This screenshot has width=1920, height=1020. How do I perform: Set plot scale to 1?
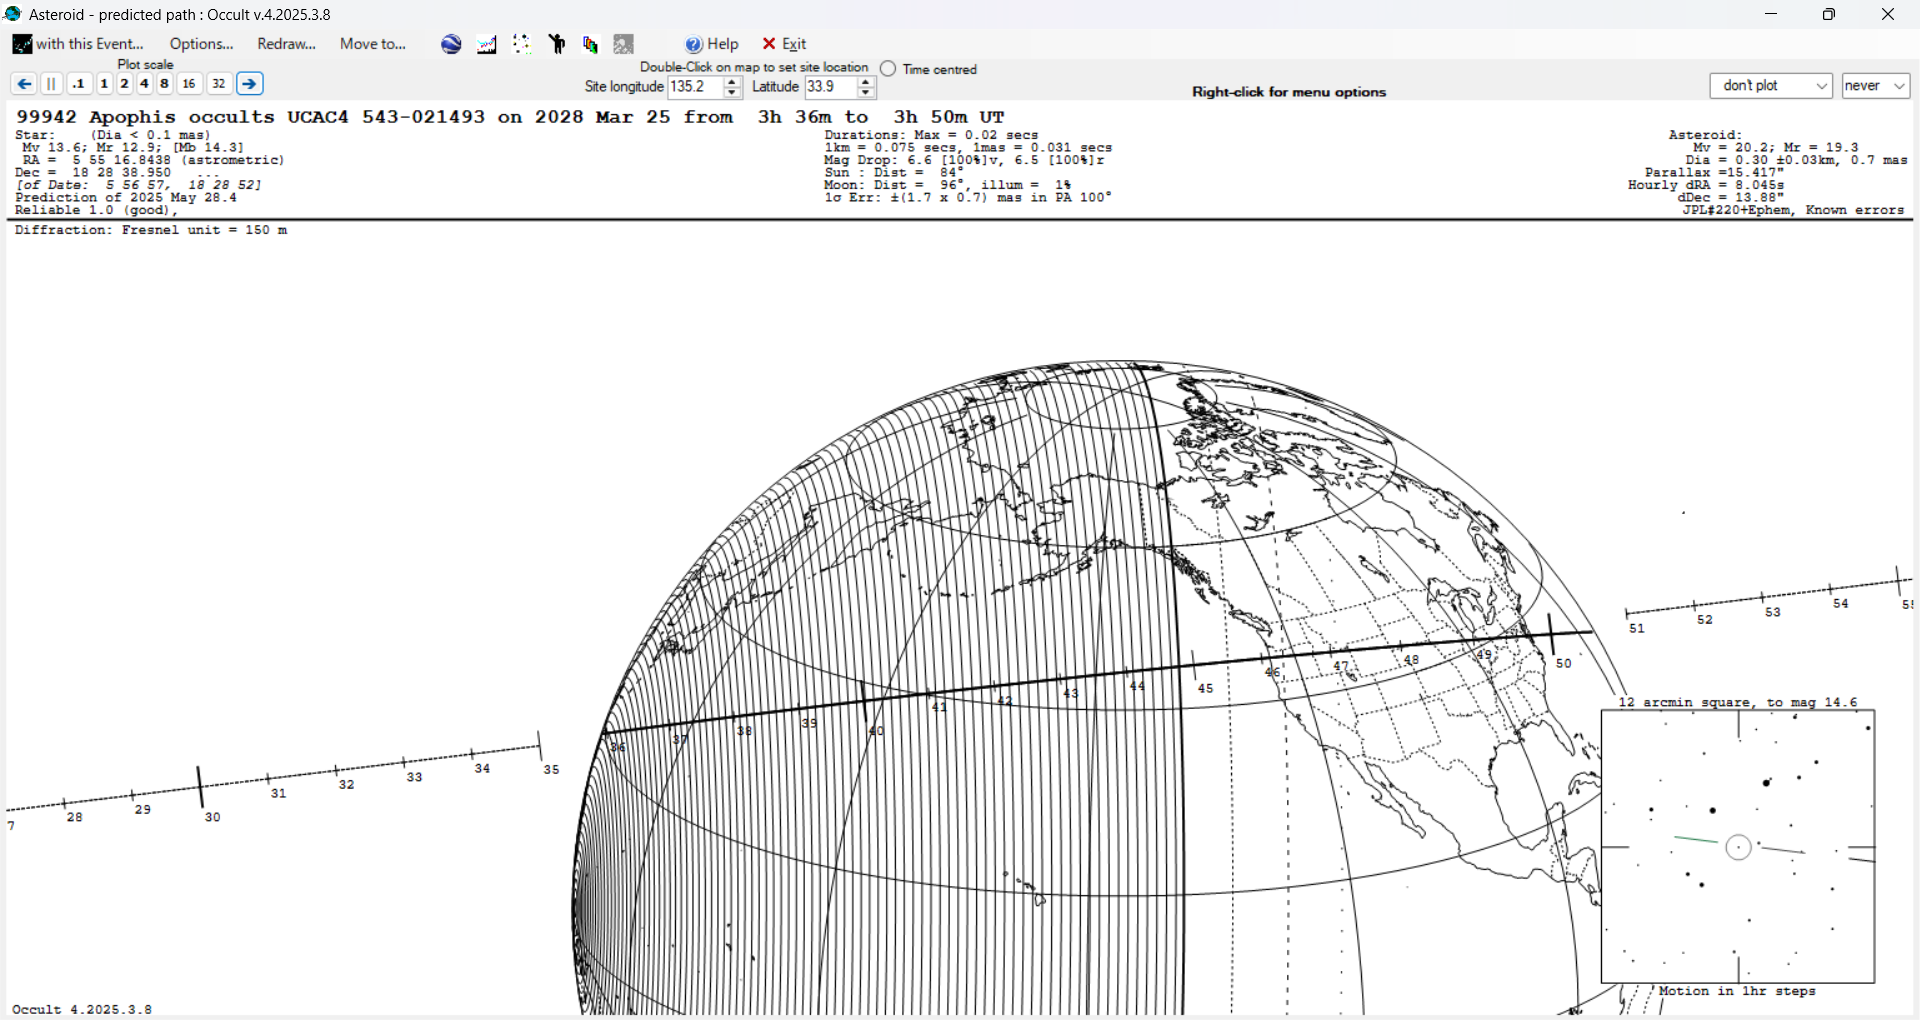click(x=104, y=84)
